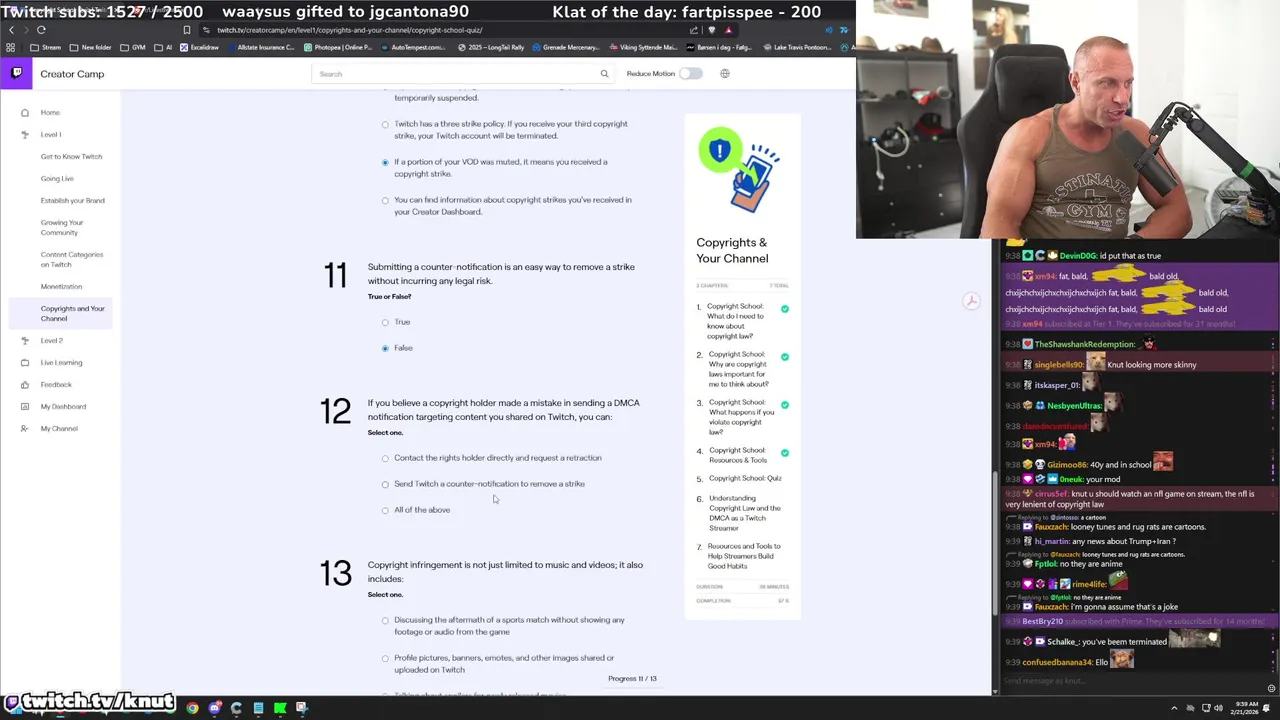Select 'All of the above' for question 12
Image resolution: width=1280 pixels, height=720 pixels.
pos(385,510)
